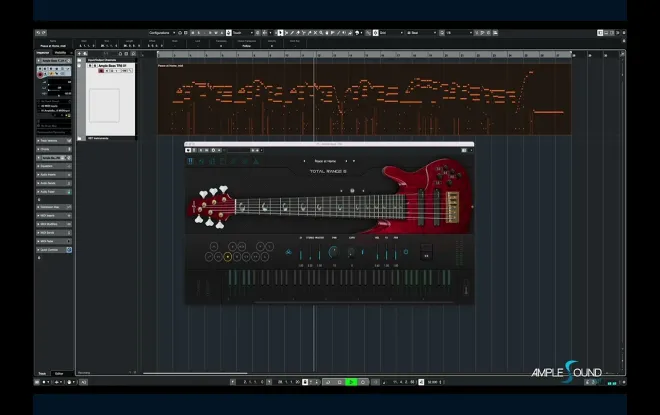This screenshot has width=660, height=415.
Task: Open the Main panel icon in Ample Bass plugin
Action: (x=190, y=161)
